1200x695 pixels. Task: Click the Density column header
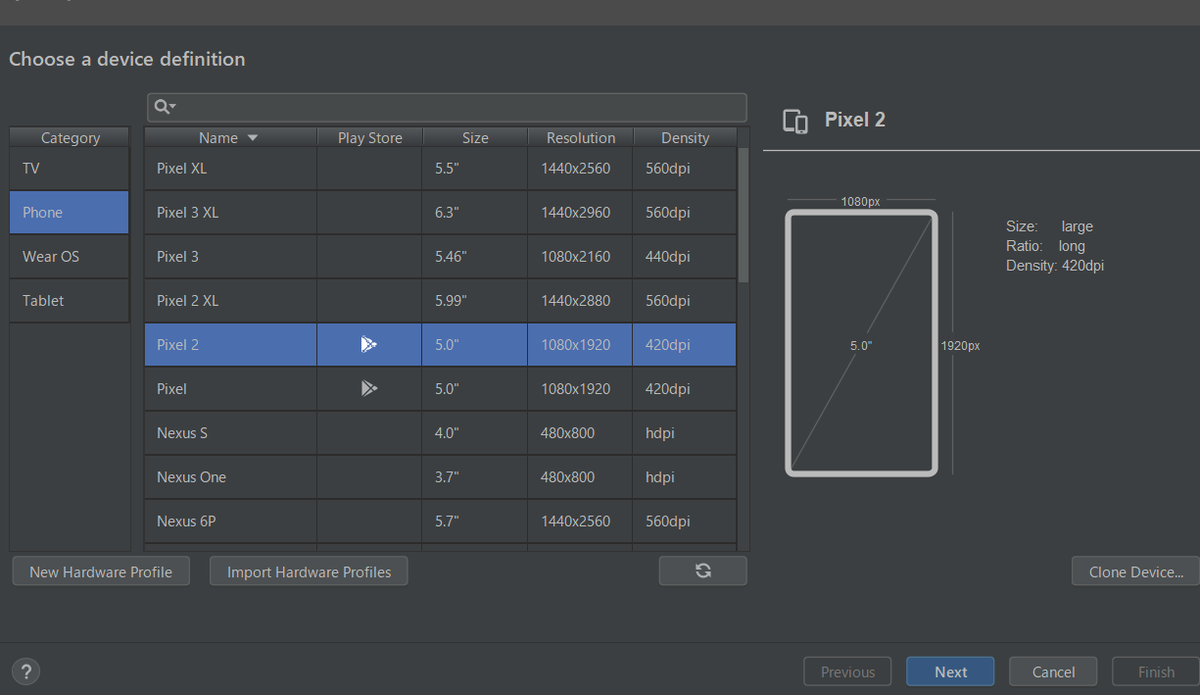(685, 138)
